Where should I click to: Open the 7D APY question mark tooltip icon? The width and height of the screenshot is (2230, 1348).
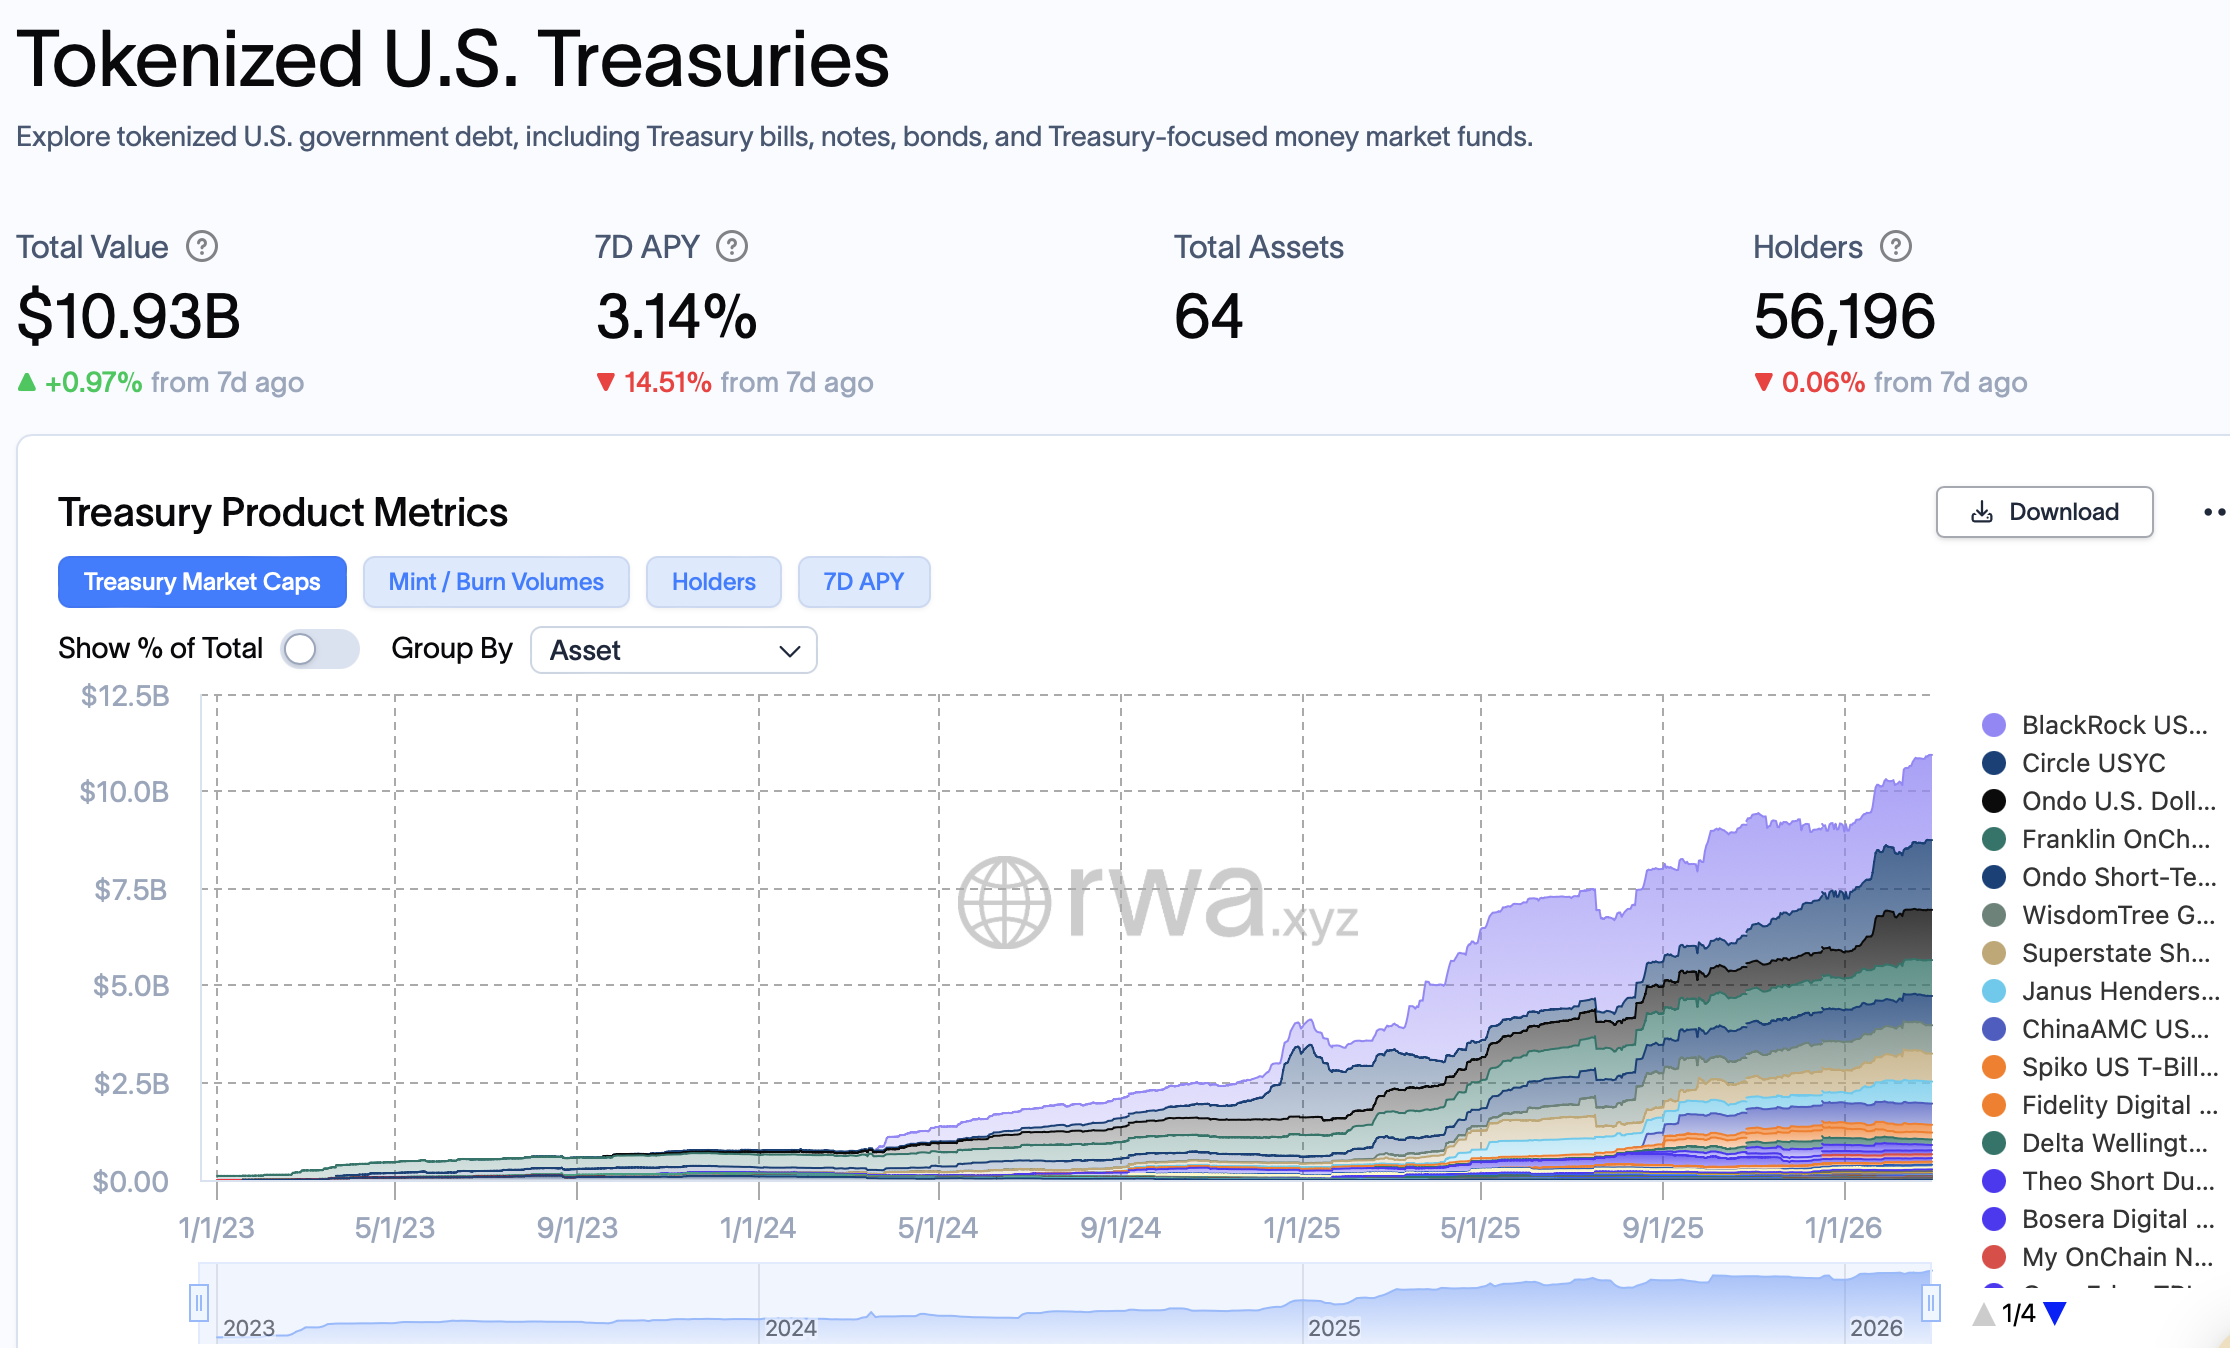(731, 246)
